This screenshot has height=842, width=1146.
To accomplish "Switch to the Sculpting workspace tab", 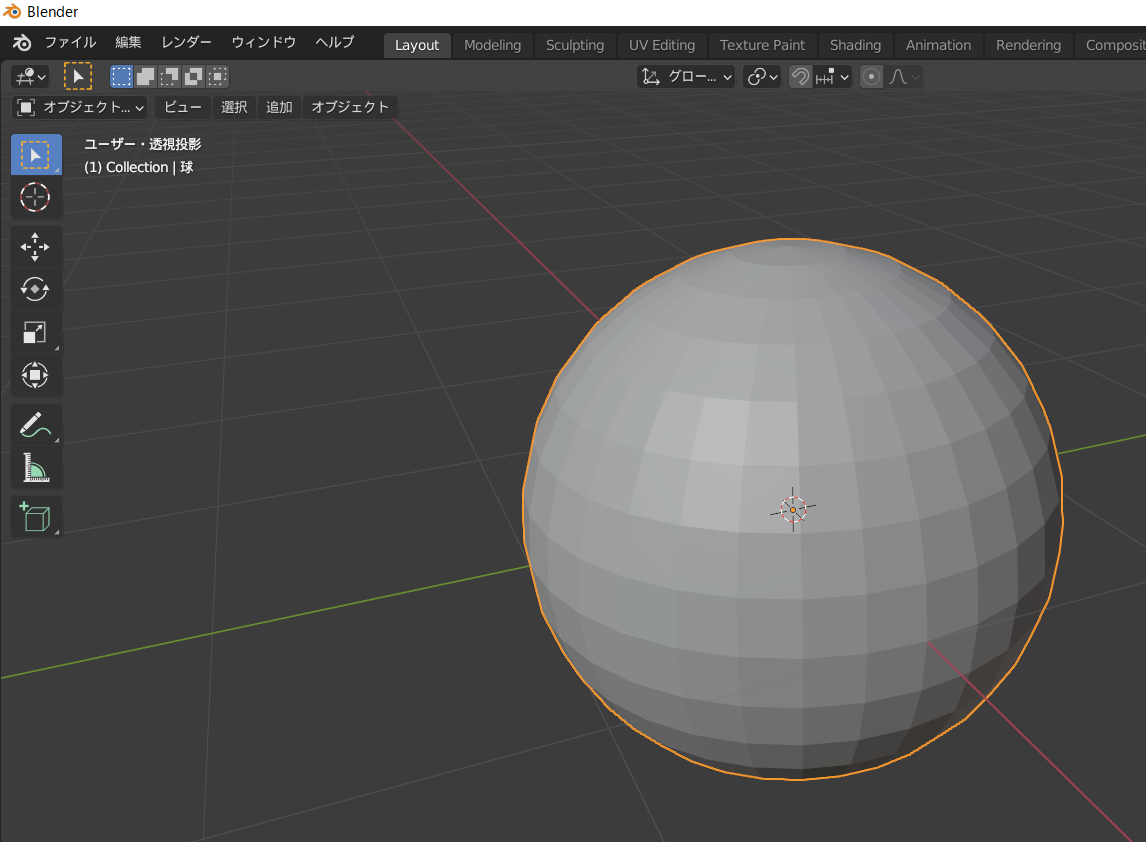I will [575, 45].
